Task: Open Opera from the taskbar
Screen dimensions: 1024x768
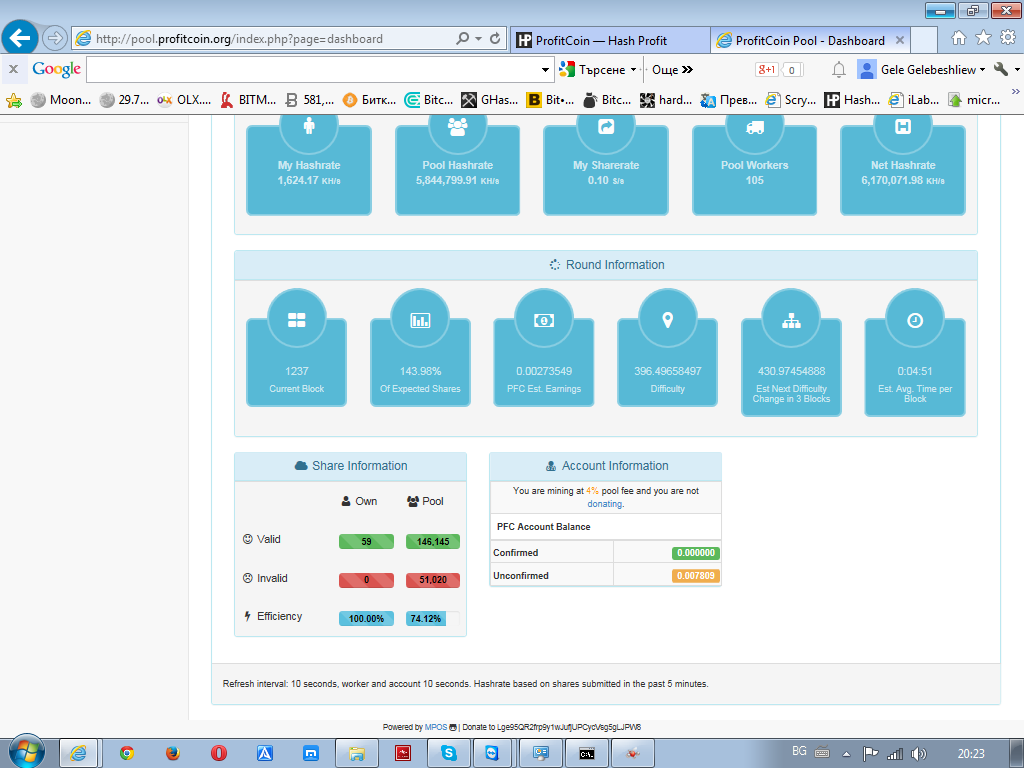Action: click(219, 753)
